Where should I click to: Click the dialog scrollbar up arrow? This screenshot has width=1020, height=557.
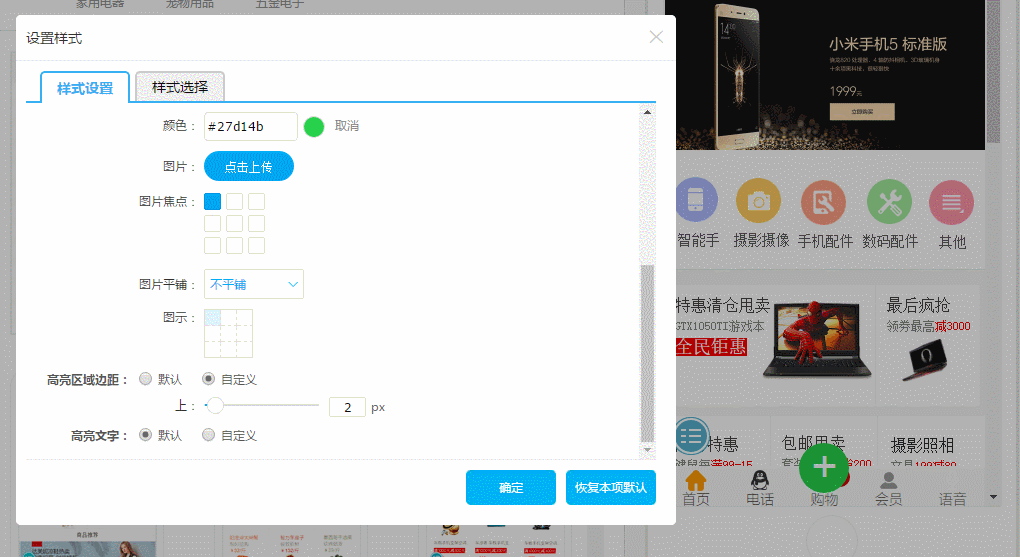click(647, 112)
